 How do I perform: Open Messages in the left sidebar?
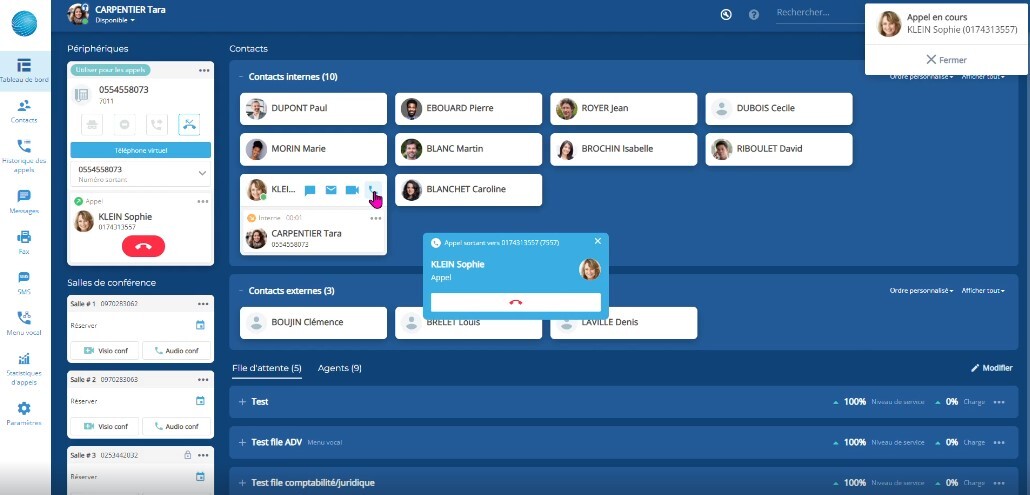point(24,196)
